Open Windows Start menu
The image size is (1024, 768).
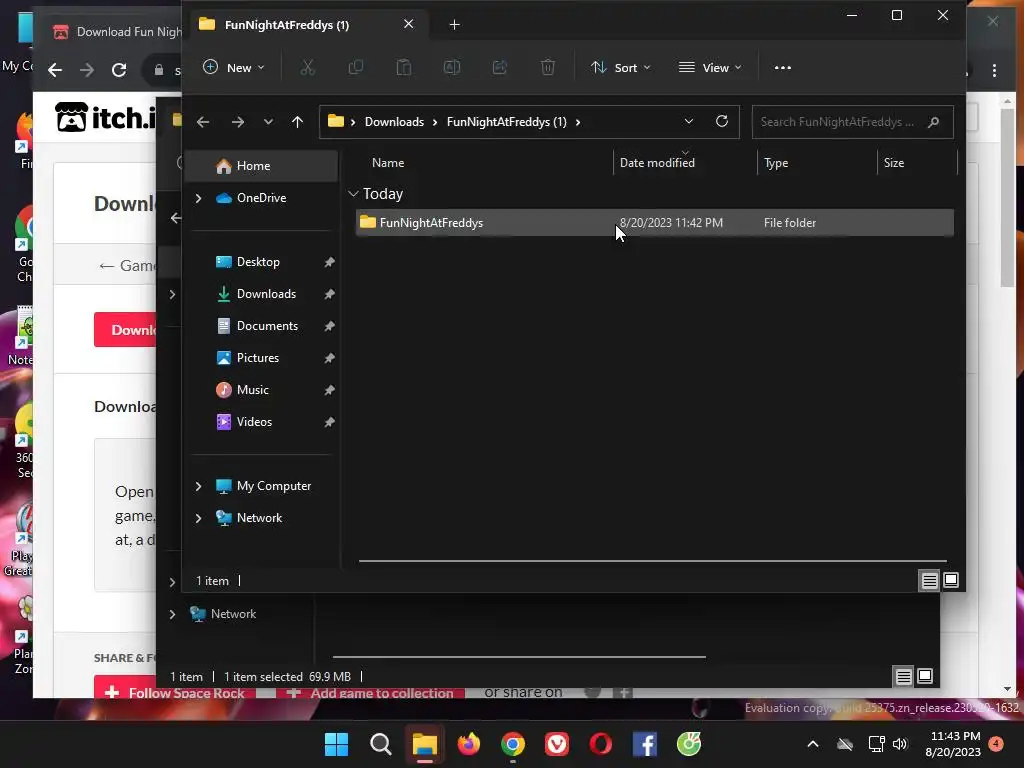(x=336, y=744)
